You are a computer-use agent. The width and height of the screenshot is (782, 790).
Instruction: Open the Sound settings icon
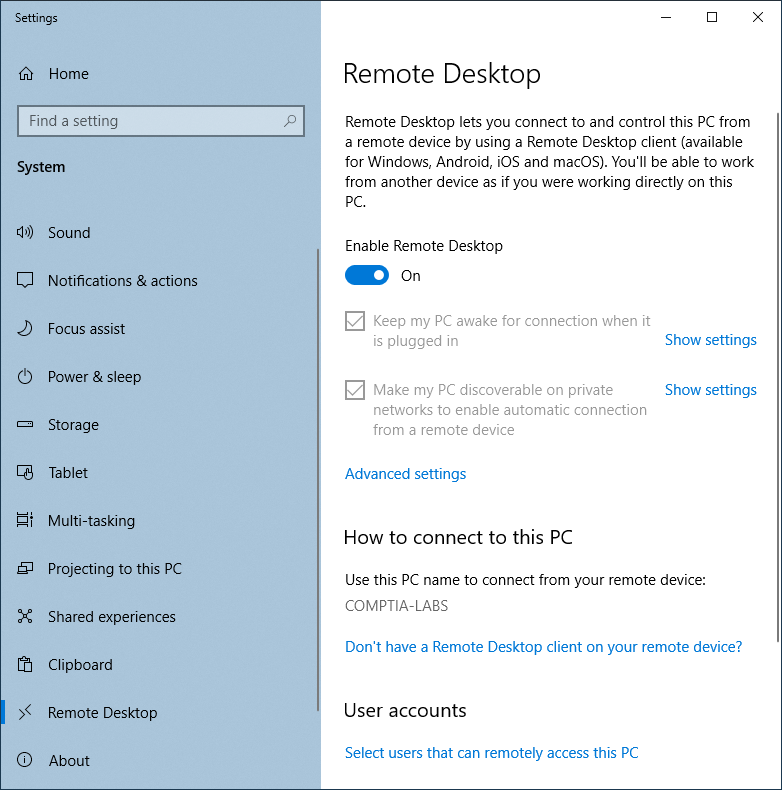click(25, 232)
